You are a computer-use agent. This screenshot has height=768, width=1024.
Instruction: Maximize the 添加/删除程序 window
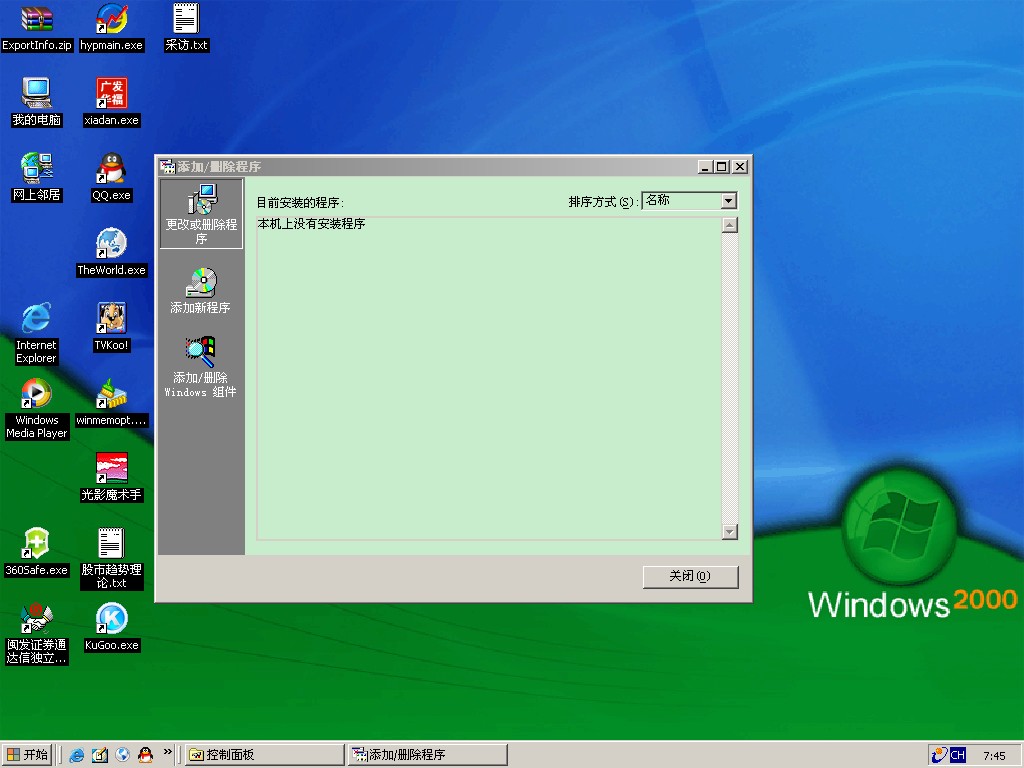click(721, 167)
